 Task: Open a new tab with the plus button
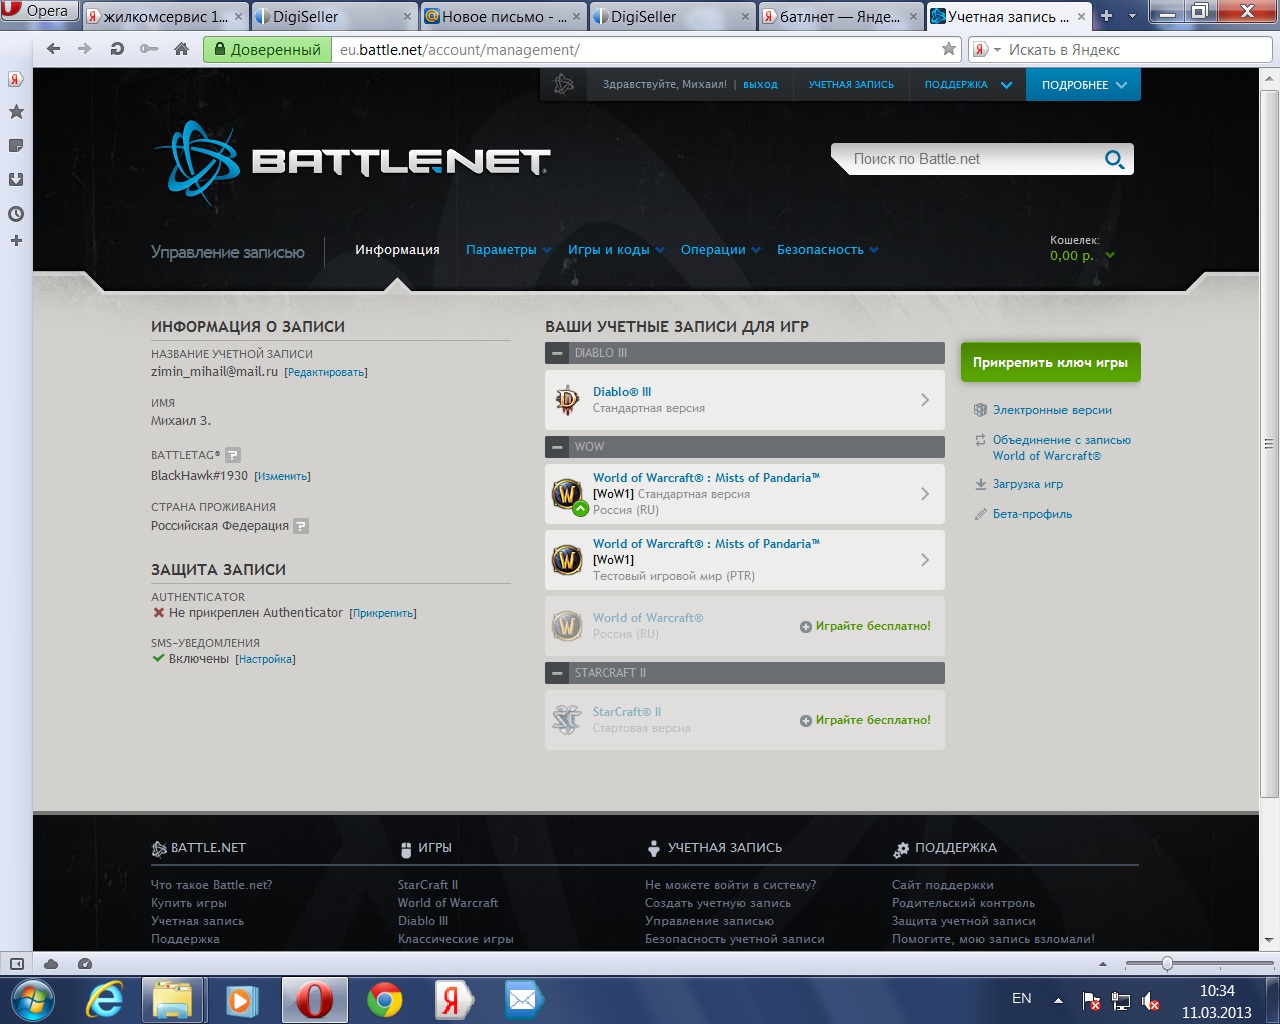(x=1106, y=16)
